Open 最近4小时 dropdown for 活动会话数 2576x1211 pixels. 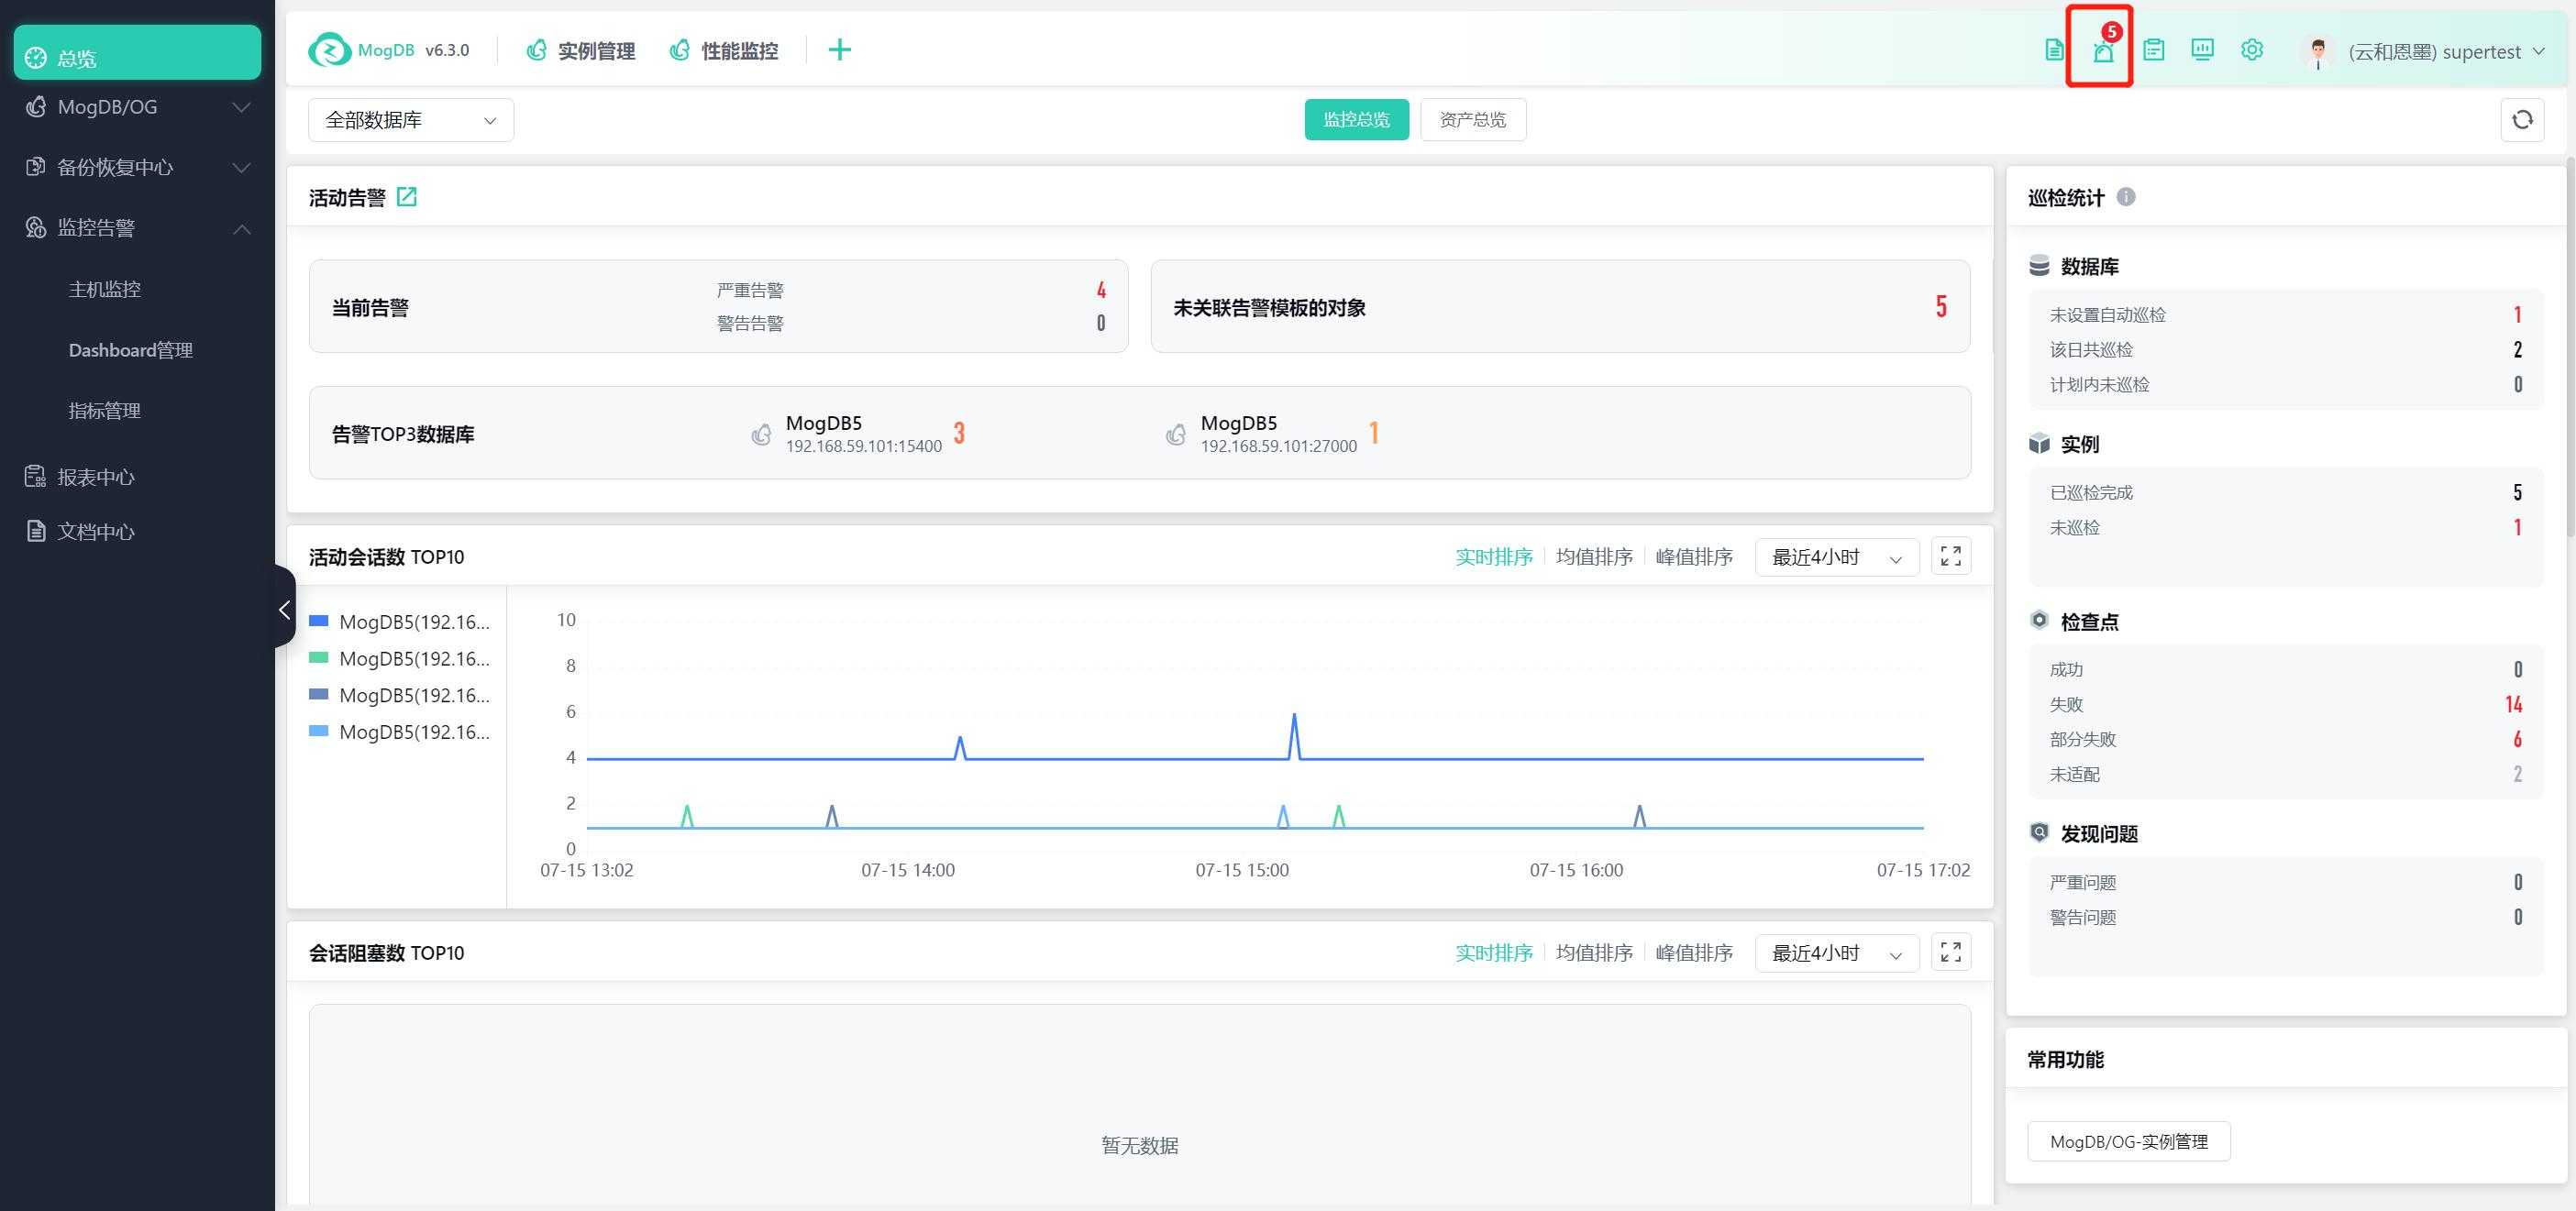pos(1837,557)
